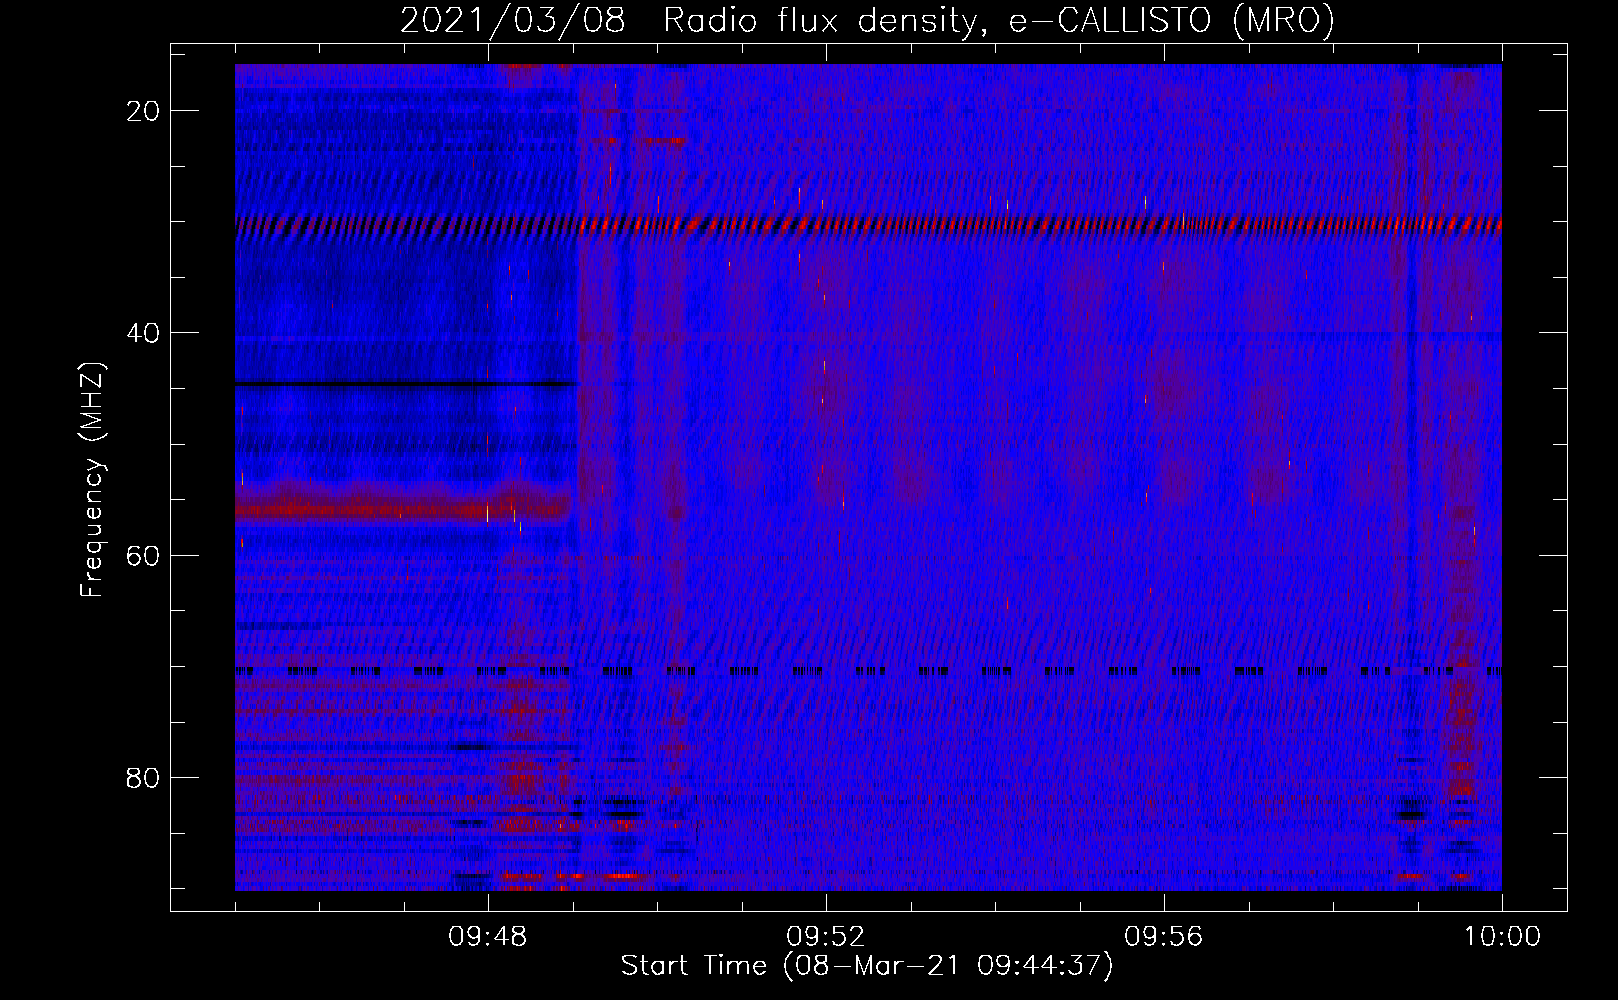Select the 09:56 time tick label
The image size is (1618, 1000).
coord(1164,937)
